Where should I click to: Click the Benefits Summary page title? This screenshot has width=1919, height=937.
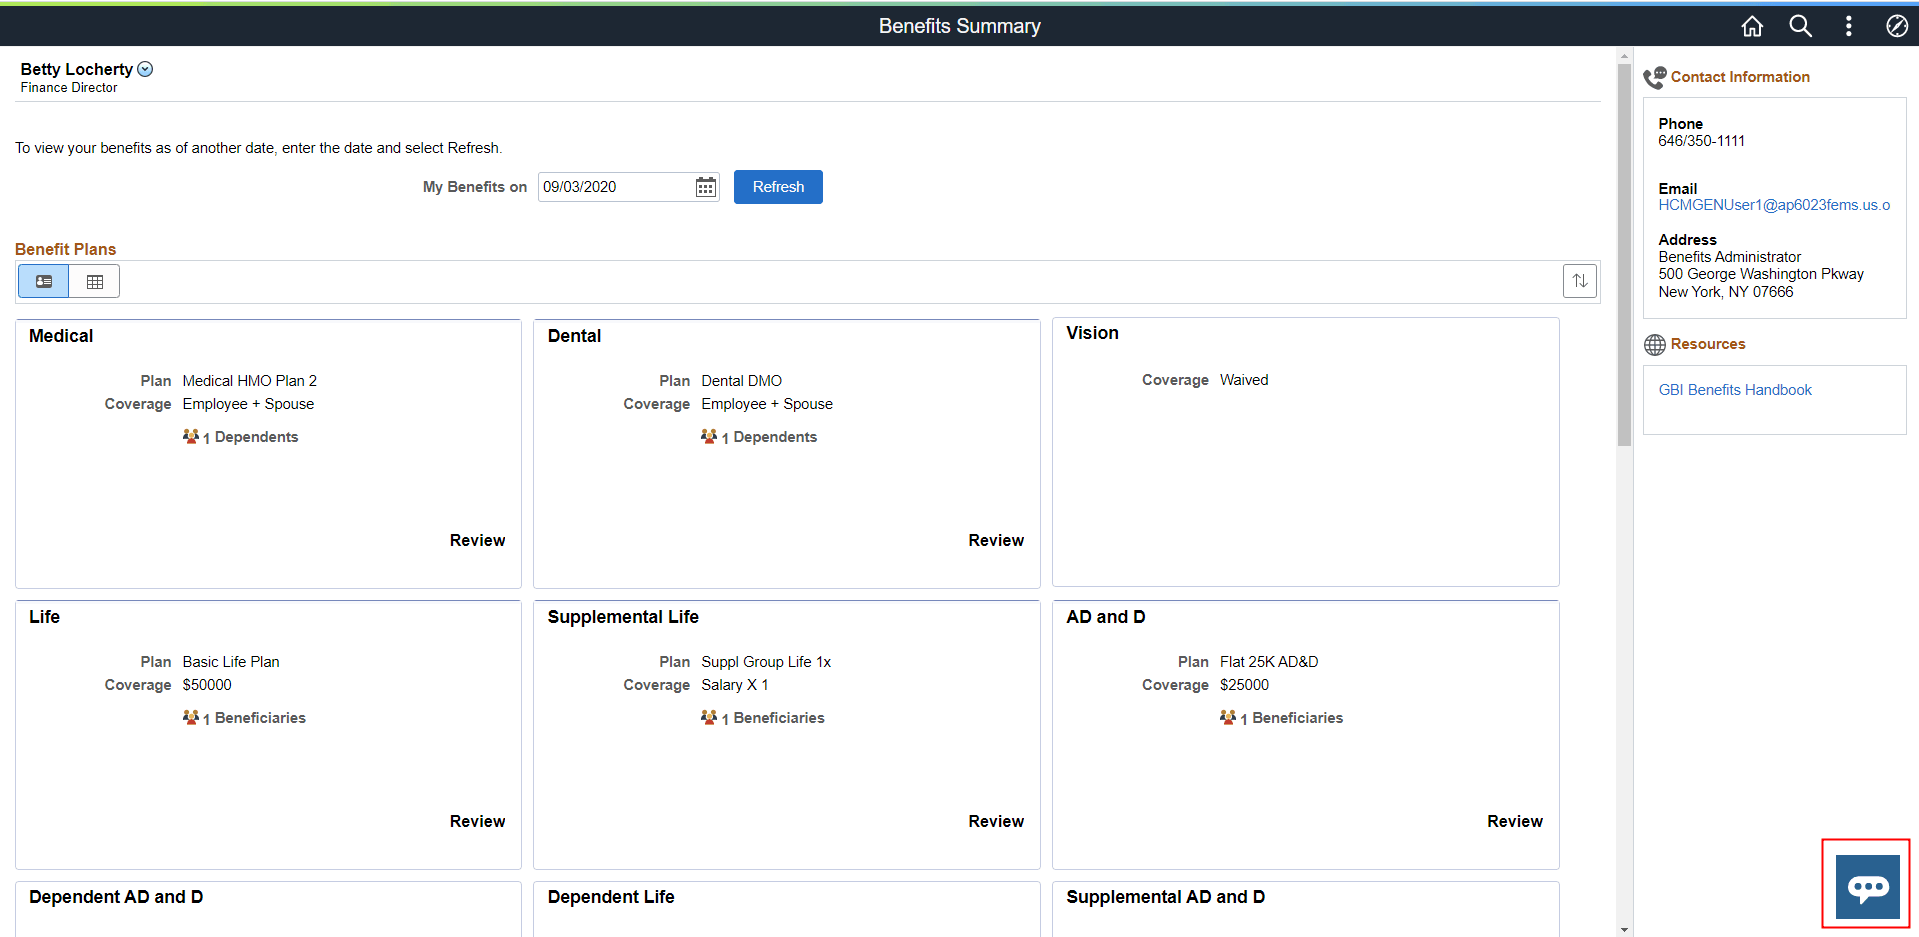960,26
